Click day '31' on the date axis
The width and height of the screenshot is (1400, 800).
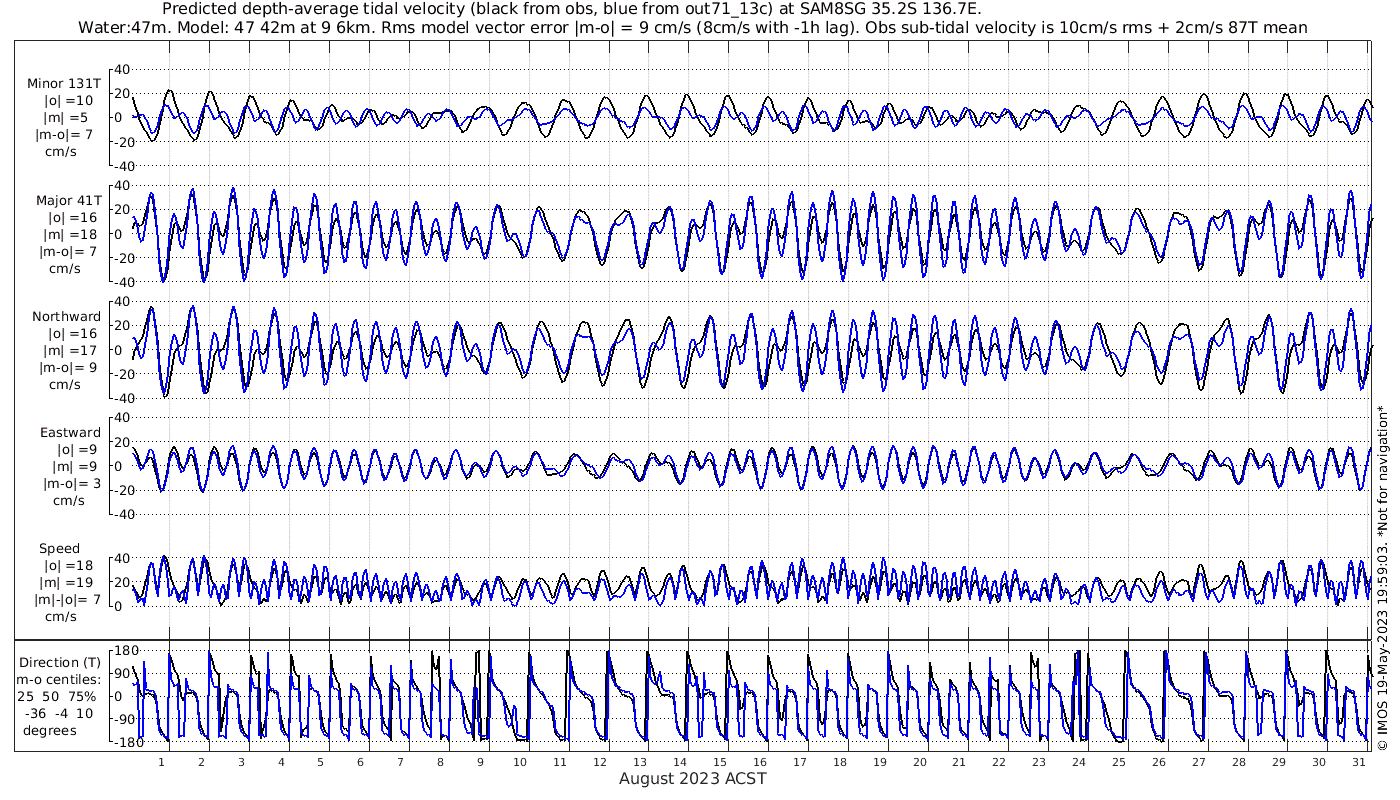point(1358,762)
